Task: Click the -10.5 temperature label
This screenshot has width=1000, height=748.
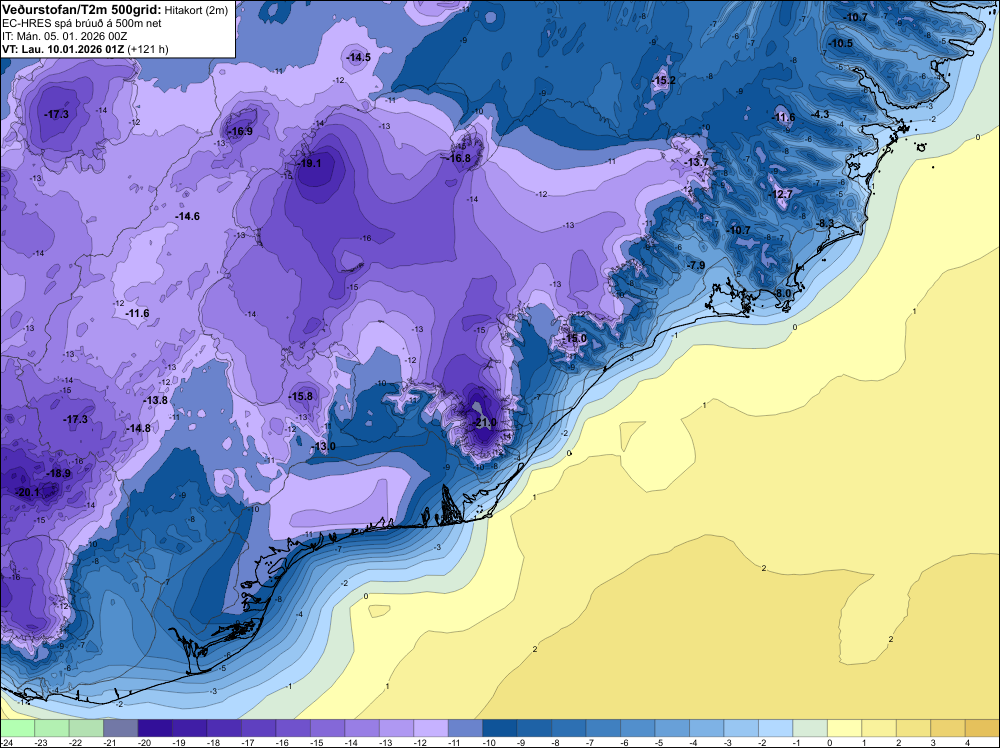Action: (x=841, y=43)
